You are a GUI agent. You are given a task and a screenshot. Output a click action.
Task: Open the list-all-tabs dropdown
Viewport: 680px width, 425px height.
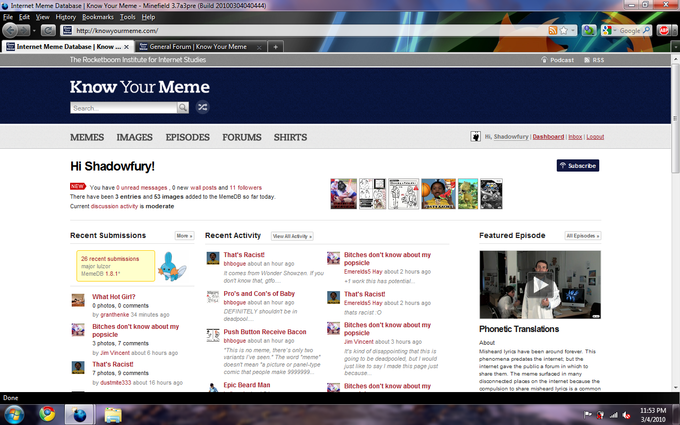click(675, 46)
